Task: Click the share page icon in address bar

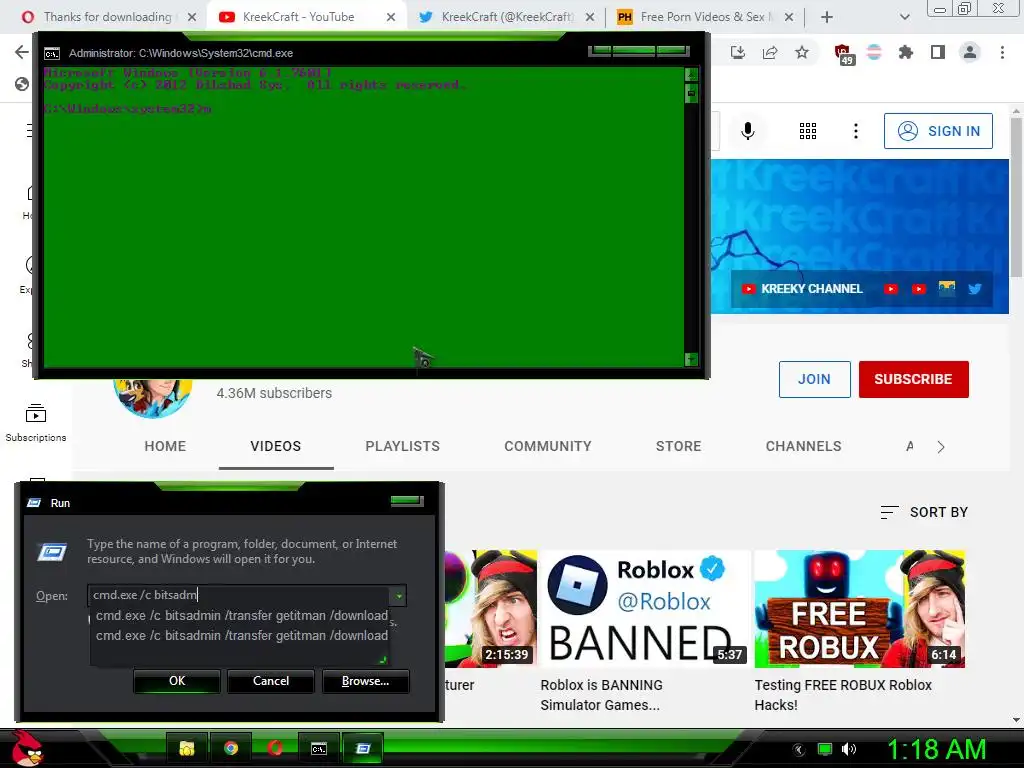Action: point(770,53)
